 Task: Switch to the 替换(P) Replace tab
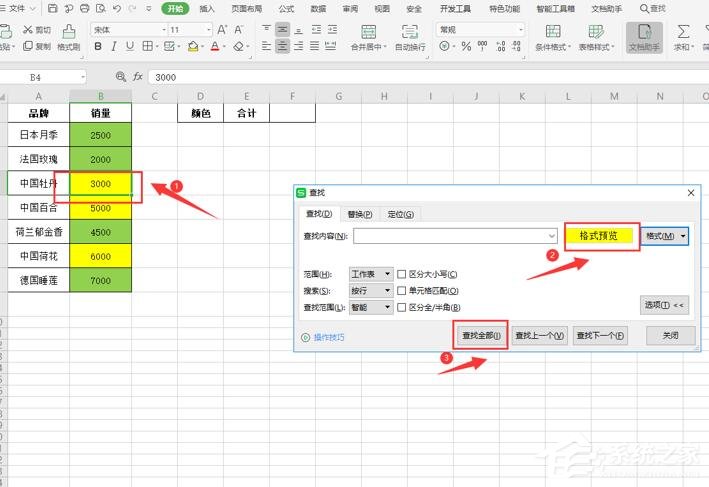pyautogui.click(x=359, y=214)
